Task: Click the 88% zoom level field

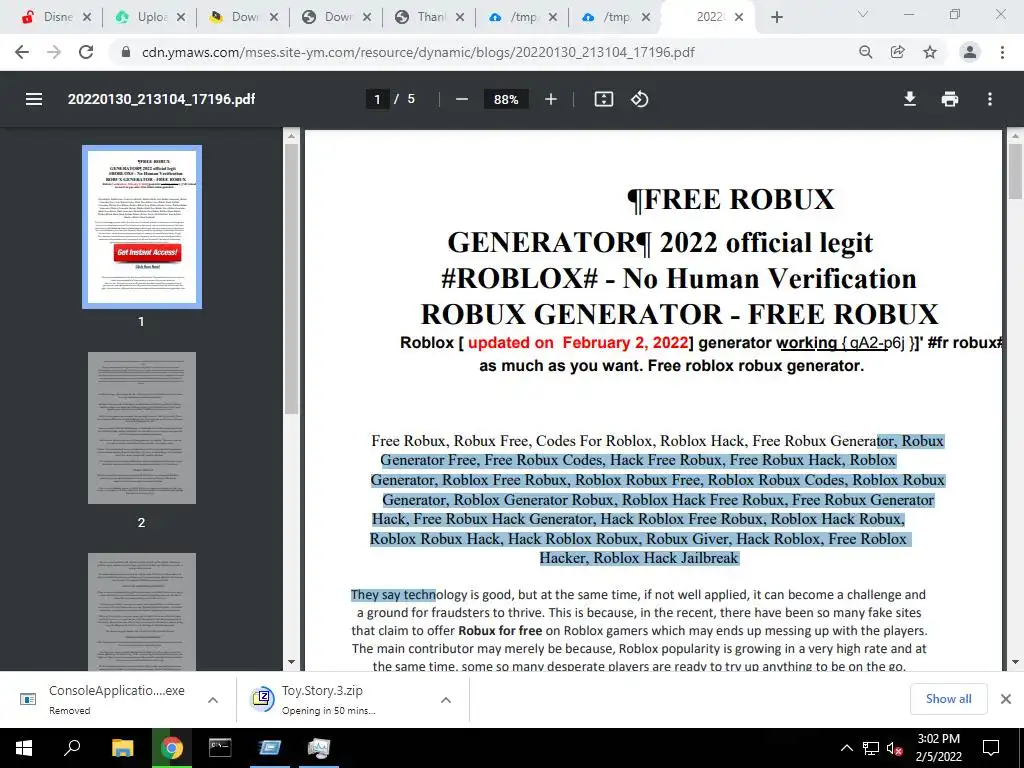Action: (506, 99)
